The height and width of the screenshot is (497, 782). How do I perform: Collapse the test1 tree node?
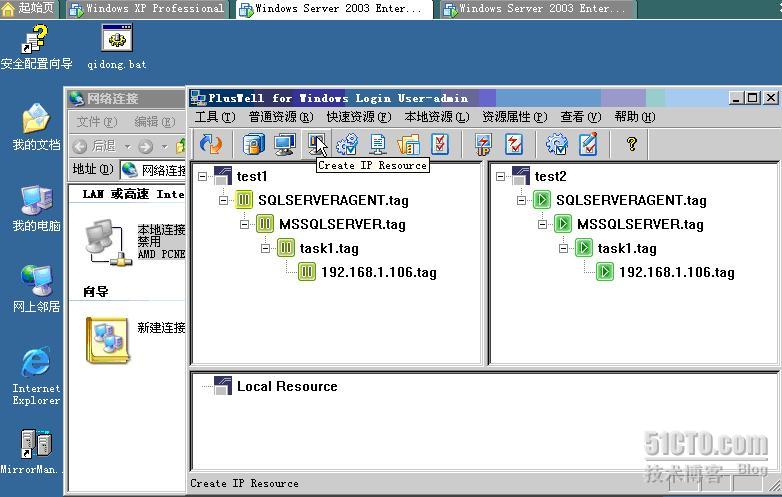[x=202, y=176]
